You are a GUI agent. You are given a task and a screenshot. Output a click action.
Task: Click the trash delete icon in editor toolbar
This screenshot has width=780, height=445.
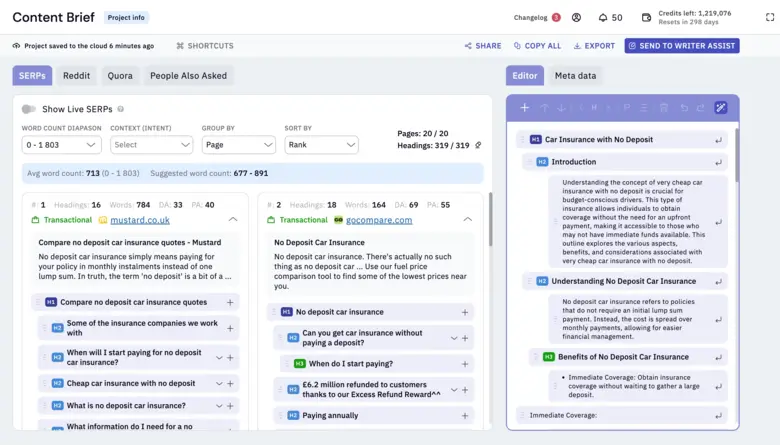(x=665, y=108)
